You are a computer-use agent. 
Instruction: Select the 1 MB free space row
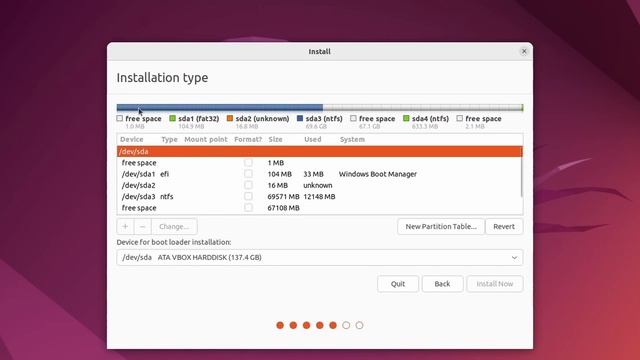pyautogui.click(x=320, y=162)
